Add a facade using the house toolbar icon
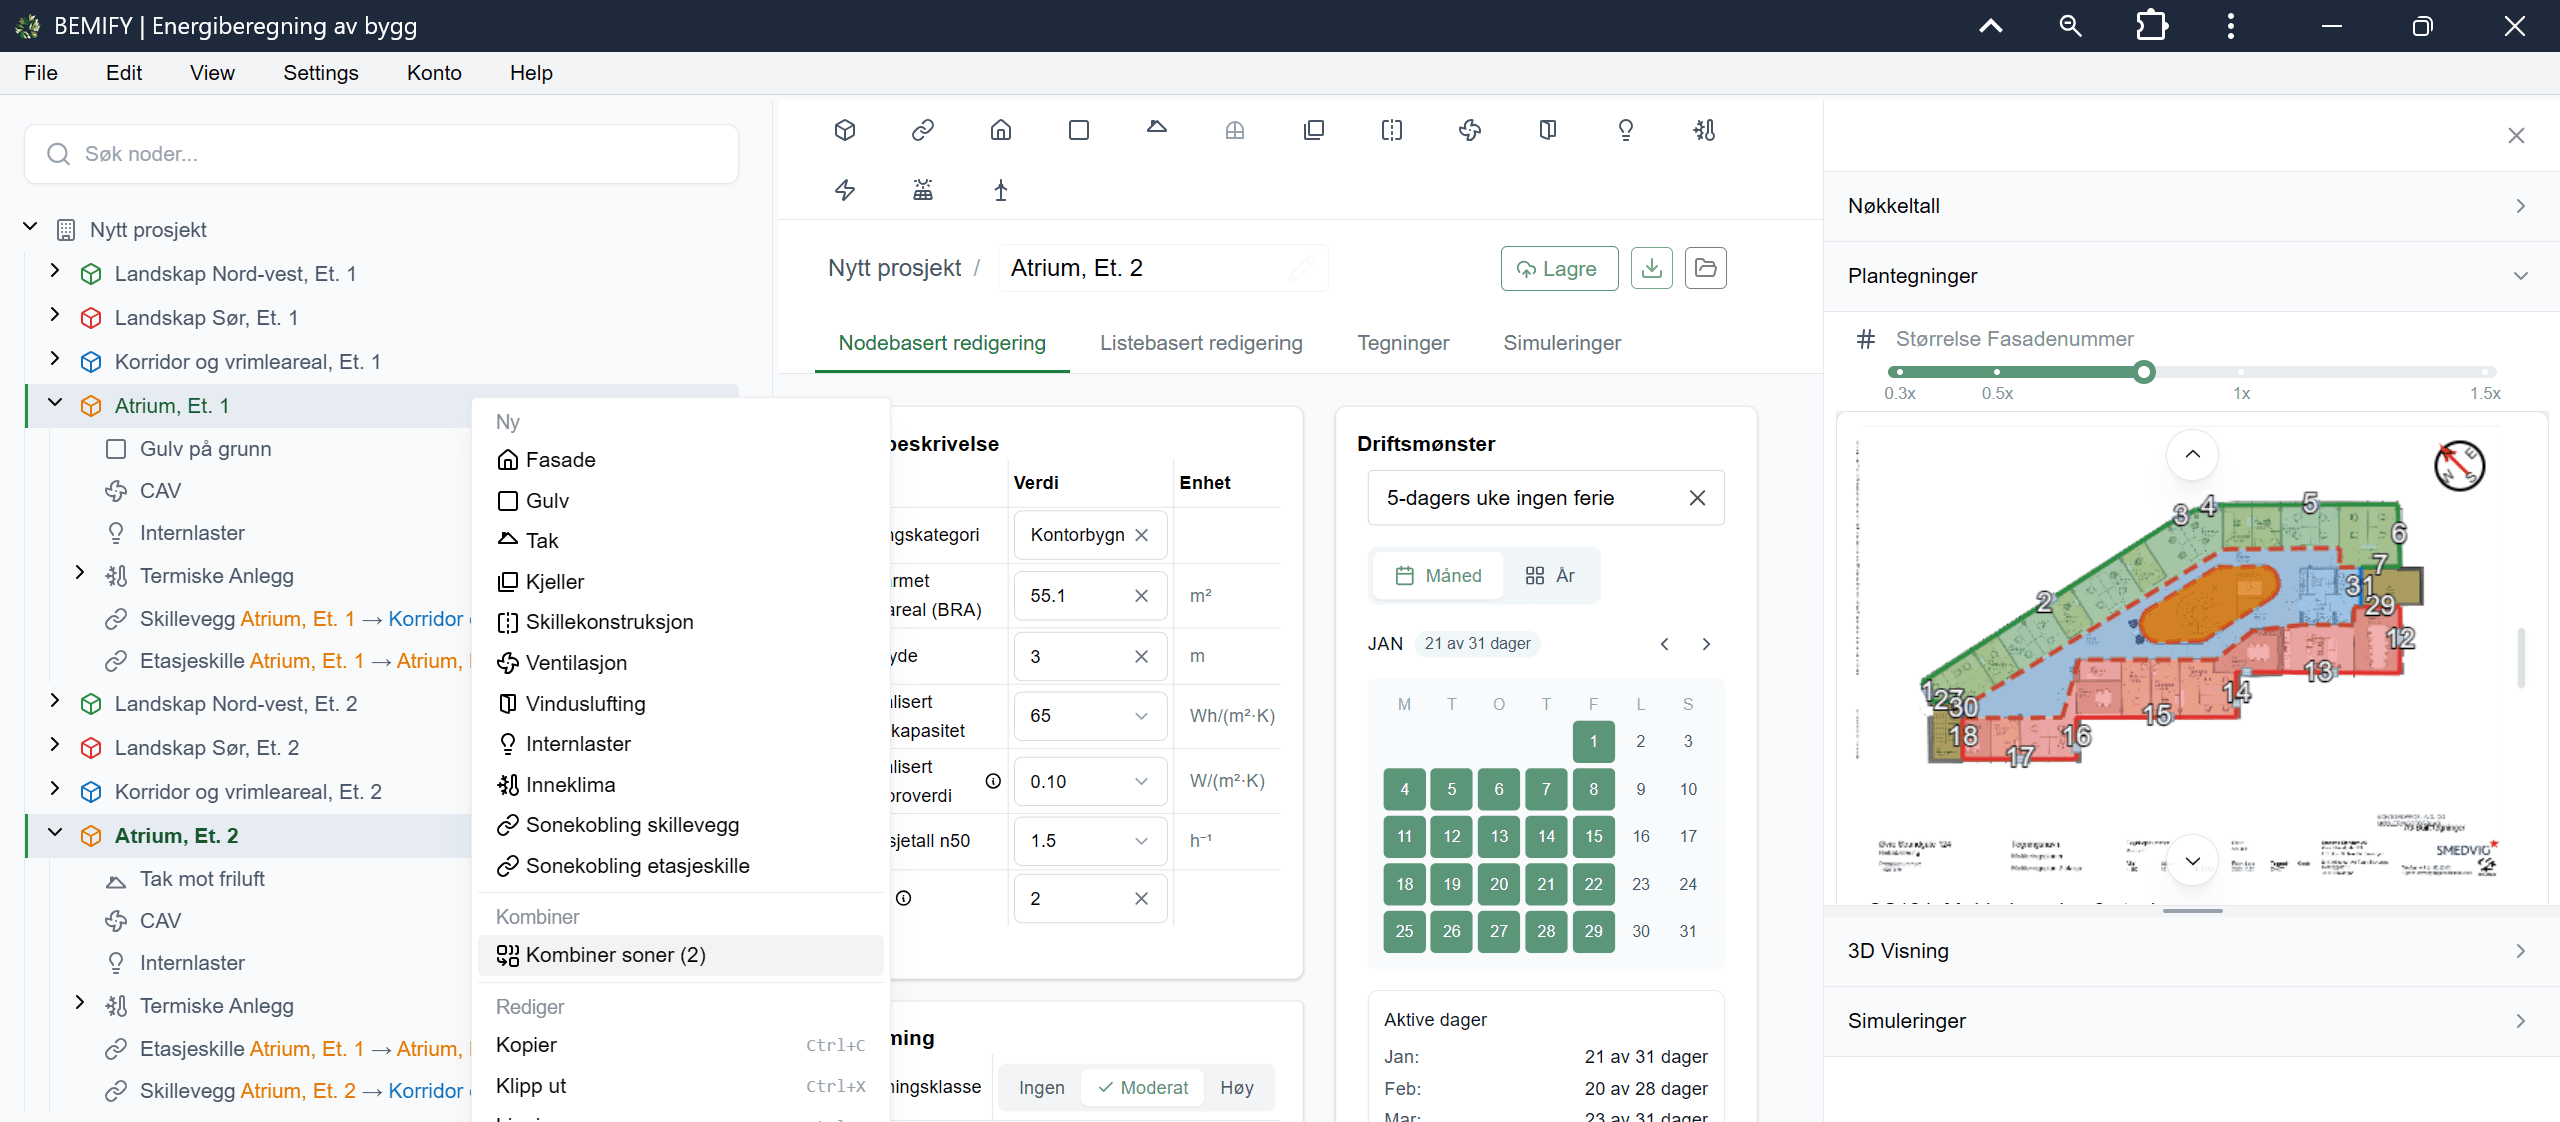 click(x=1001, y=130)
